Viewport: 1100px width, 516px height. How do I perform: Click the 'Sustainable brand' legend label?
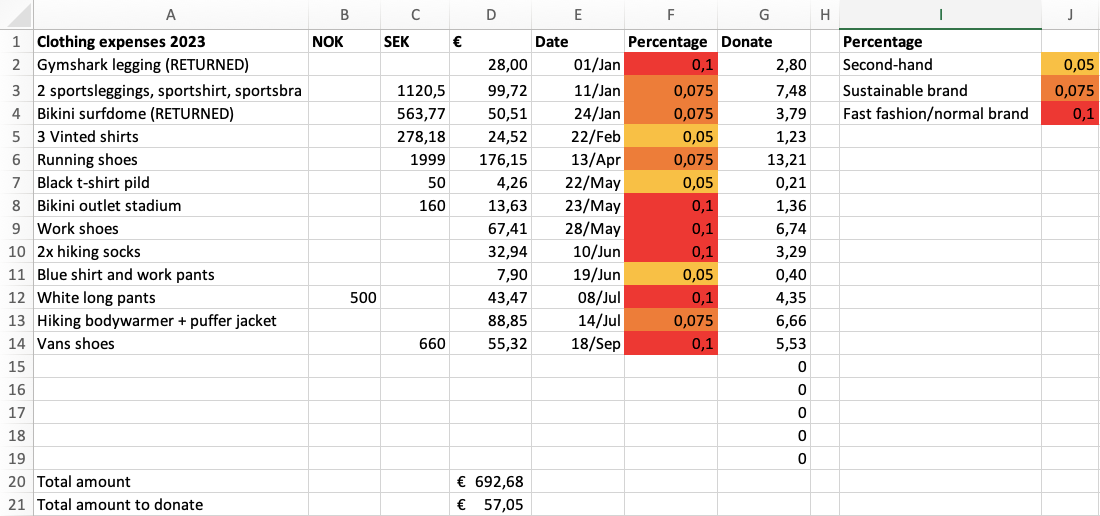pos(940,90)
